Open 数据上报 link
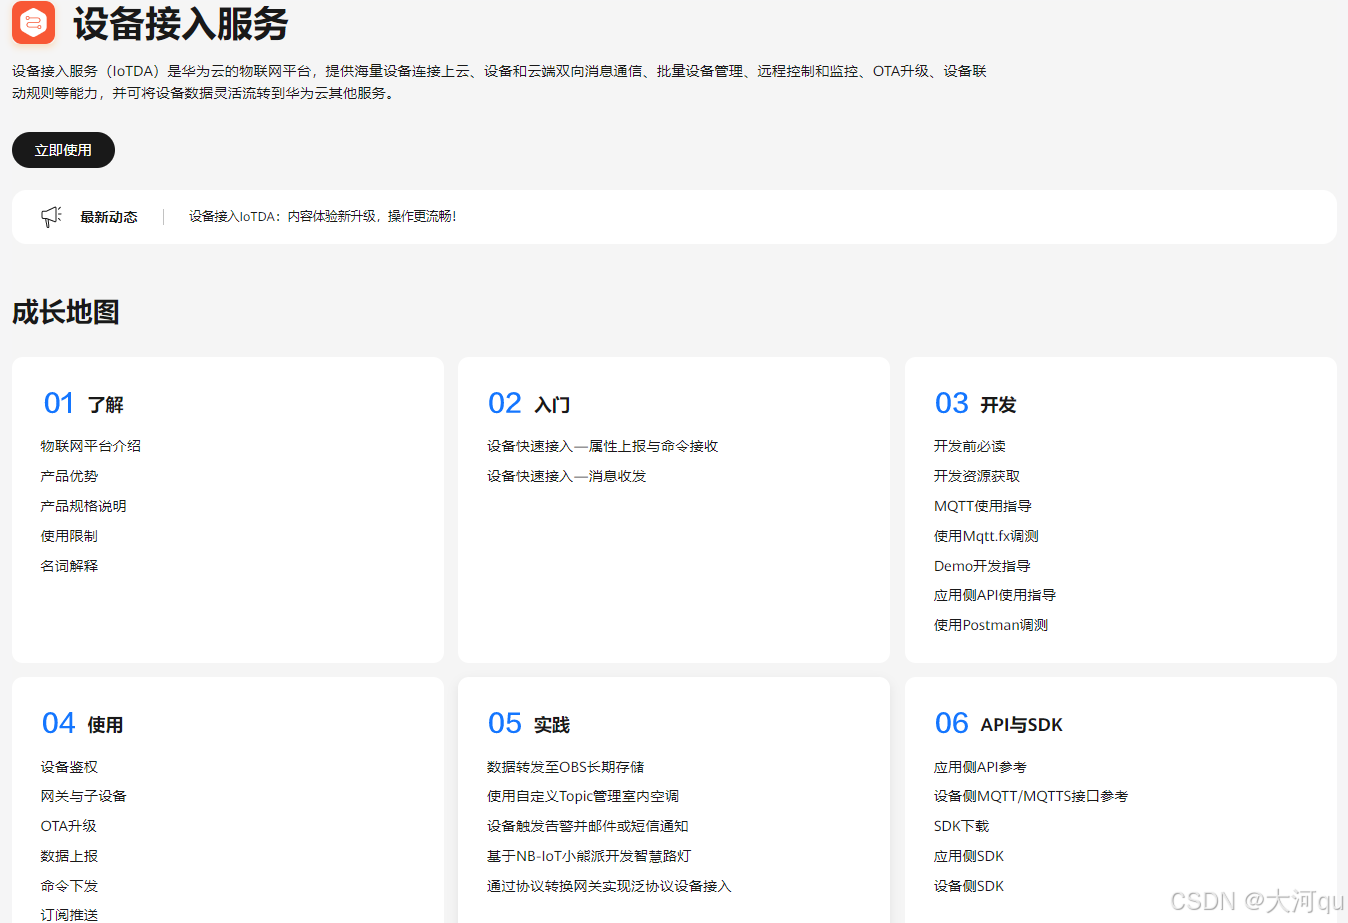 click(69, 856)
